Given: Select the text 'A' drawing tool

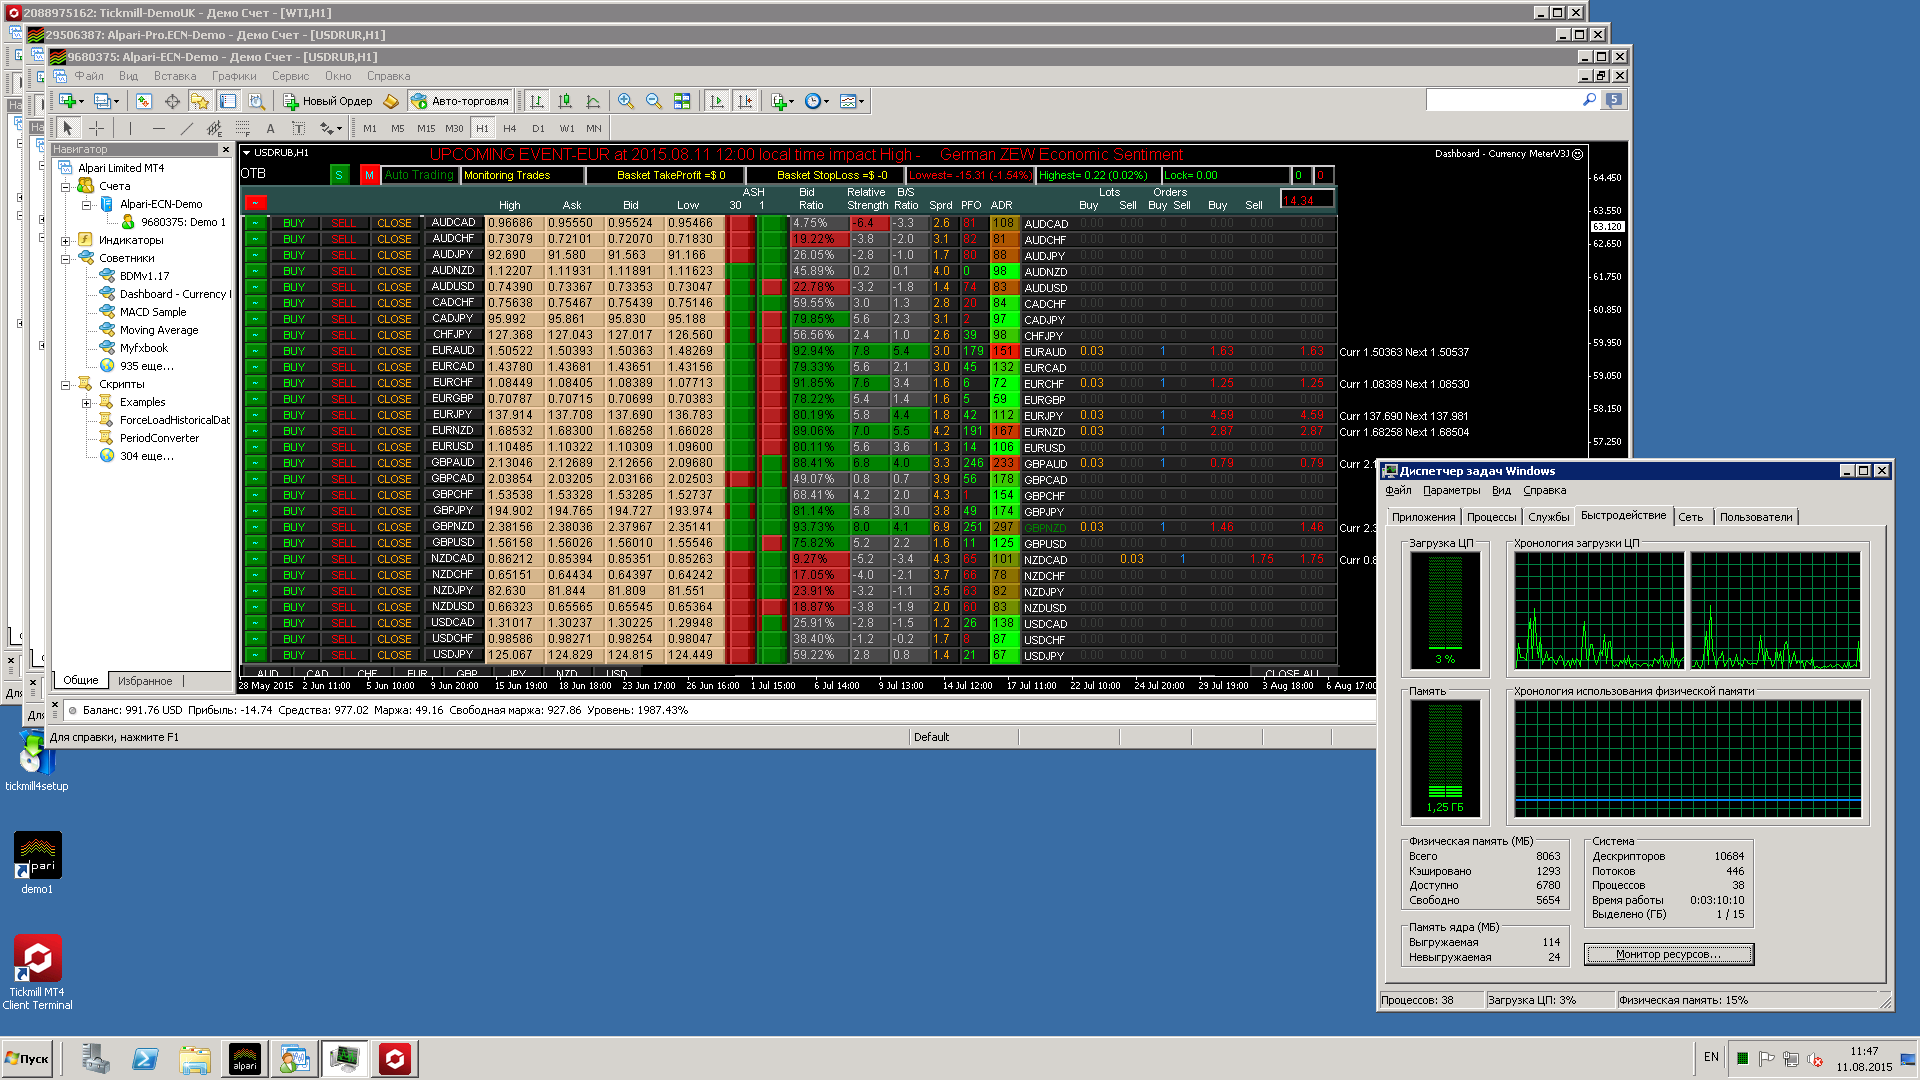Looking at the screenshot, I should 270,128.
